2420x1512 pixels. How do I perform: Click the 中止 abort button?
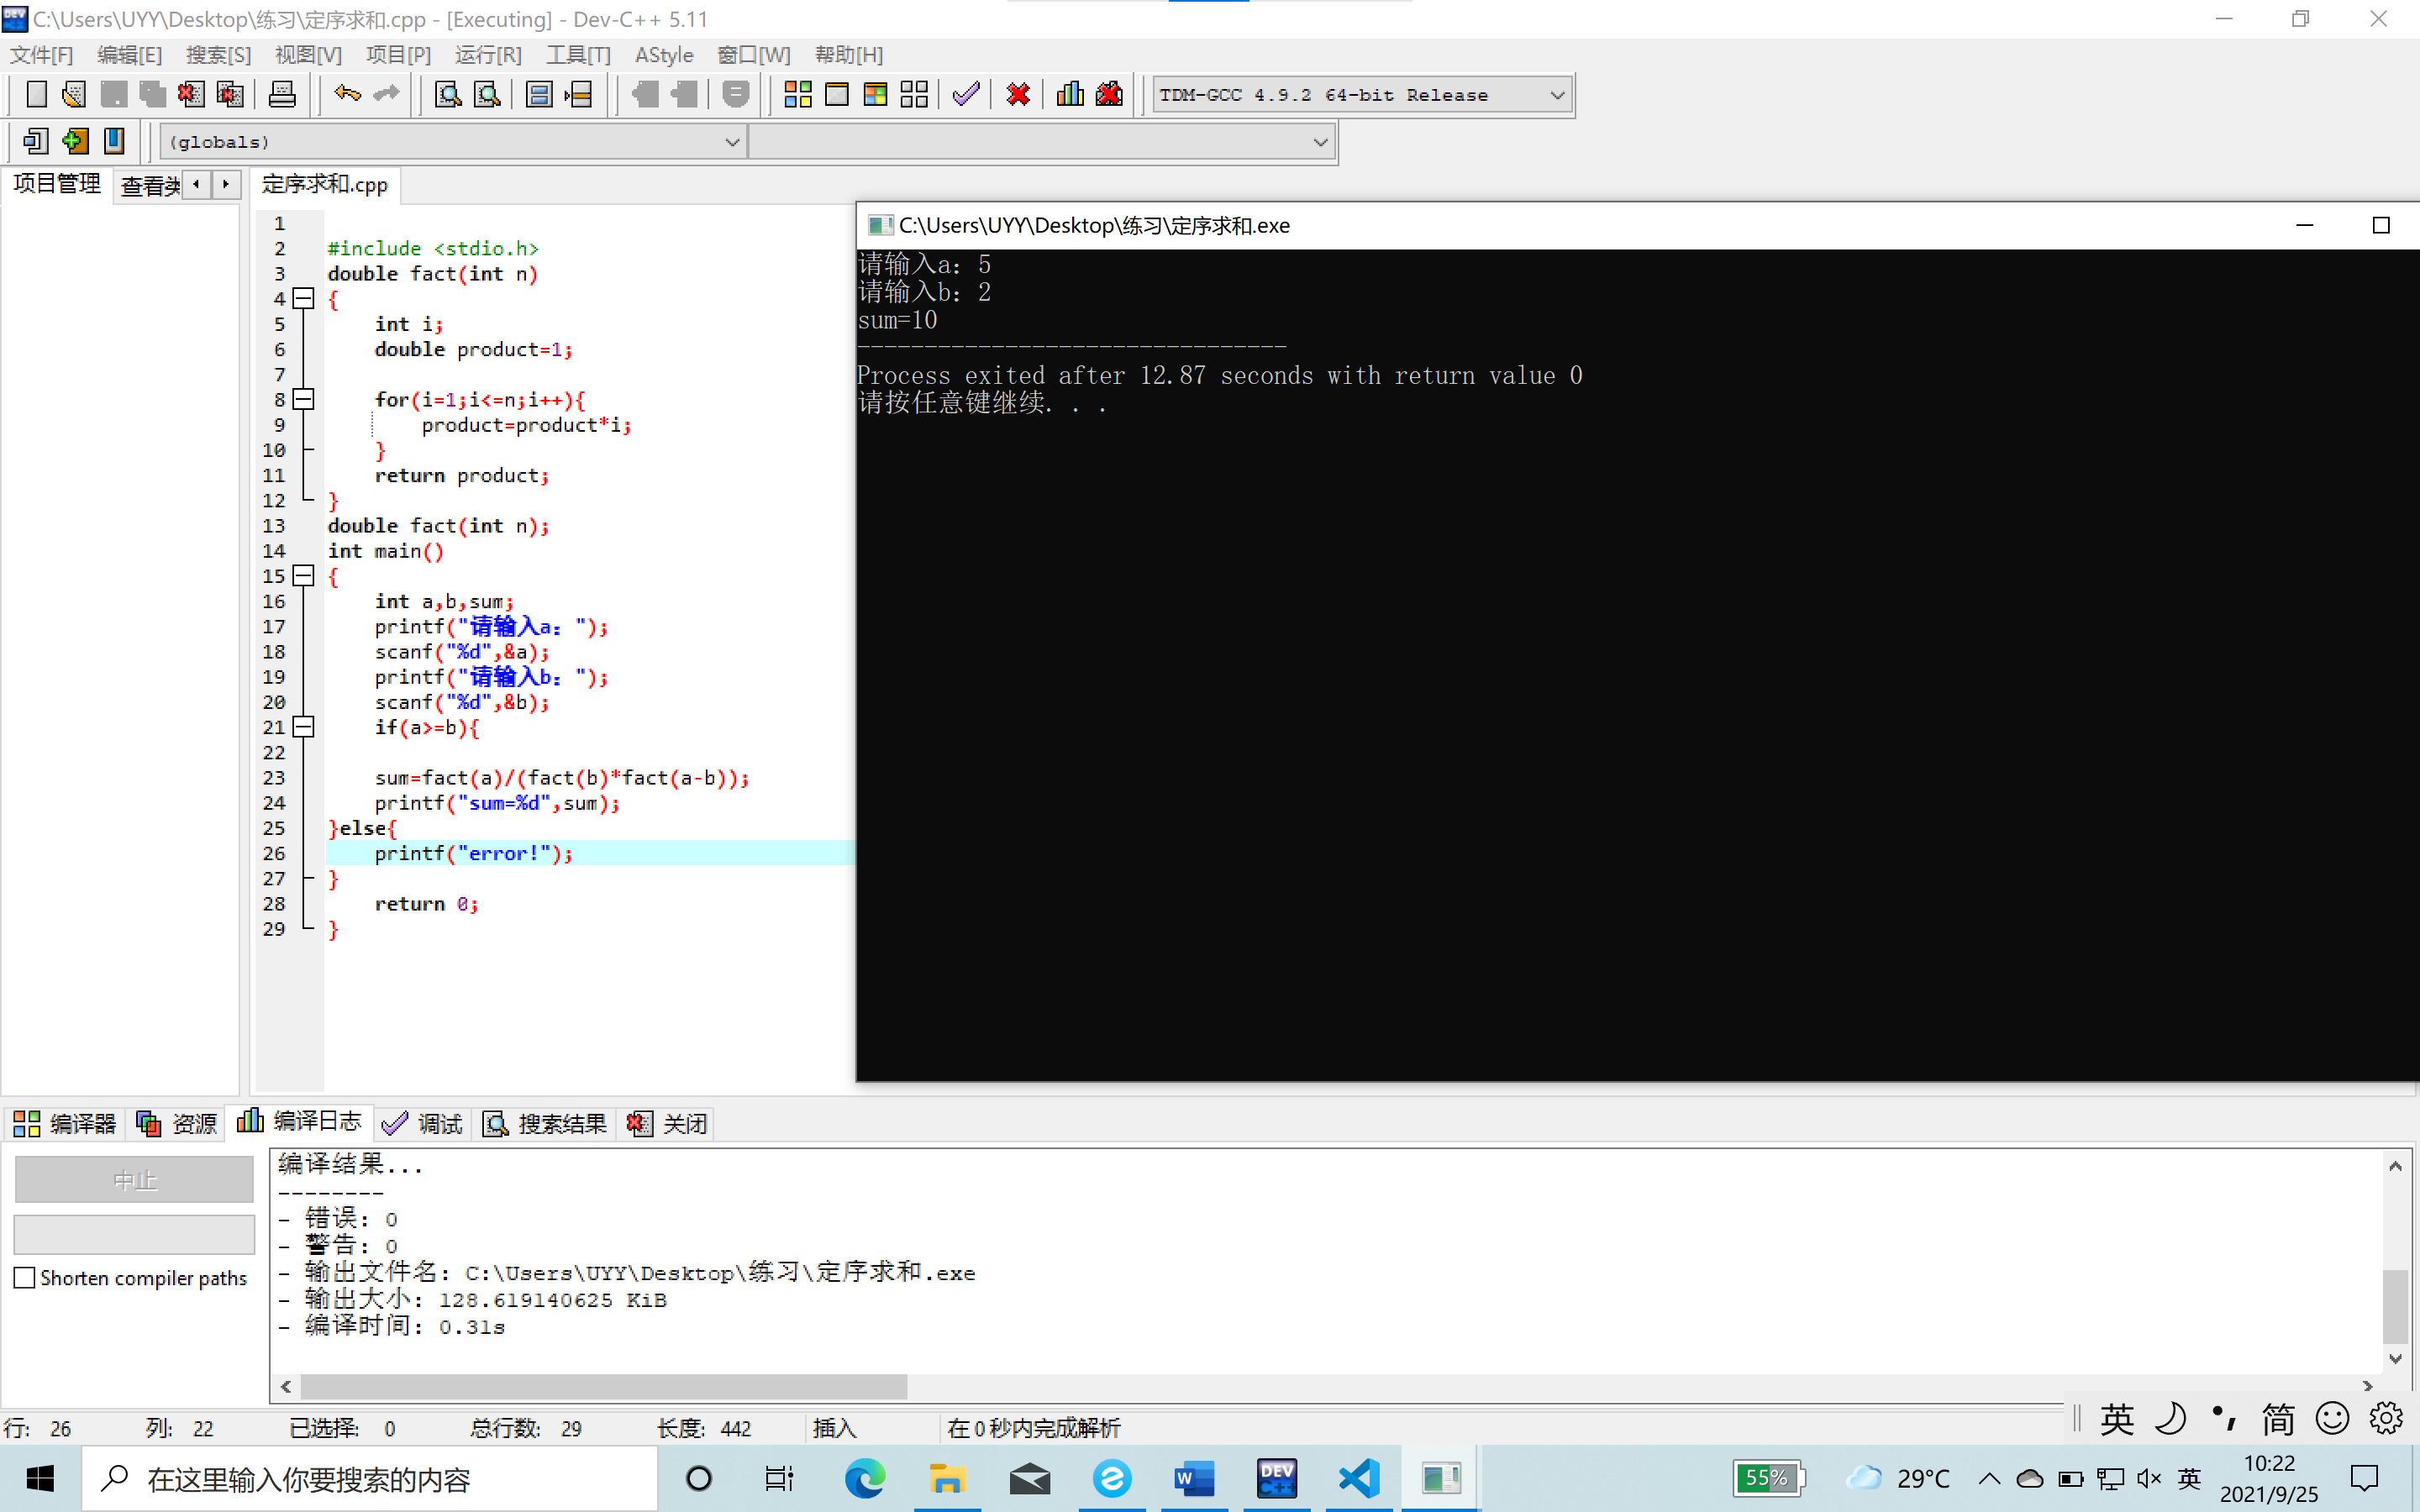134,1179
